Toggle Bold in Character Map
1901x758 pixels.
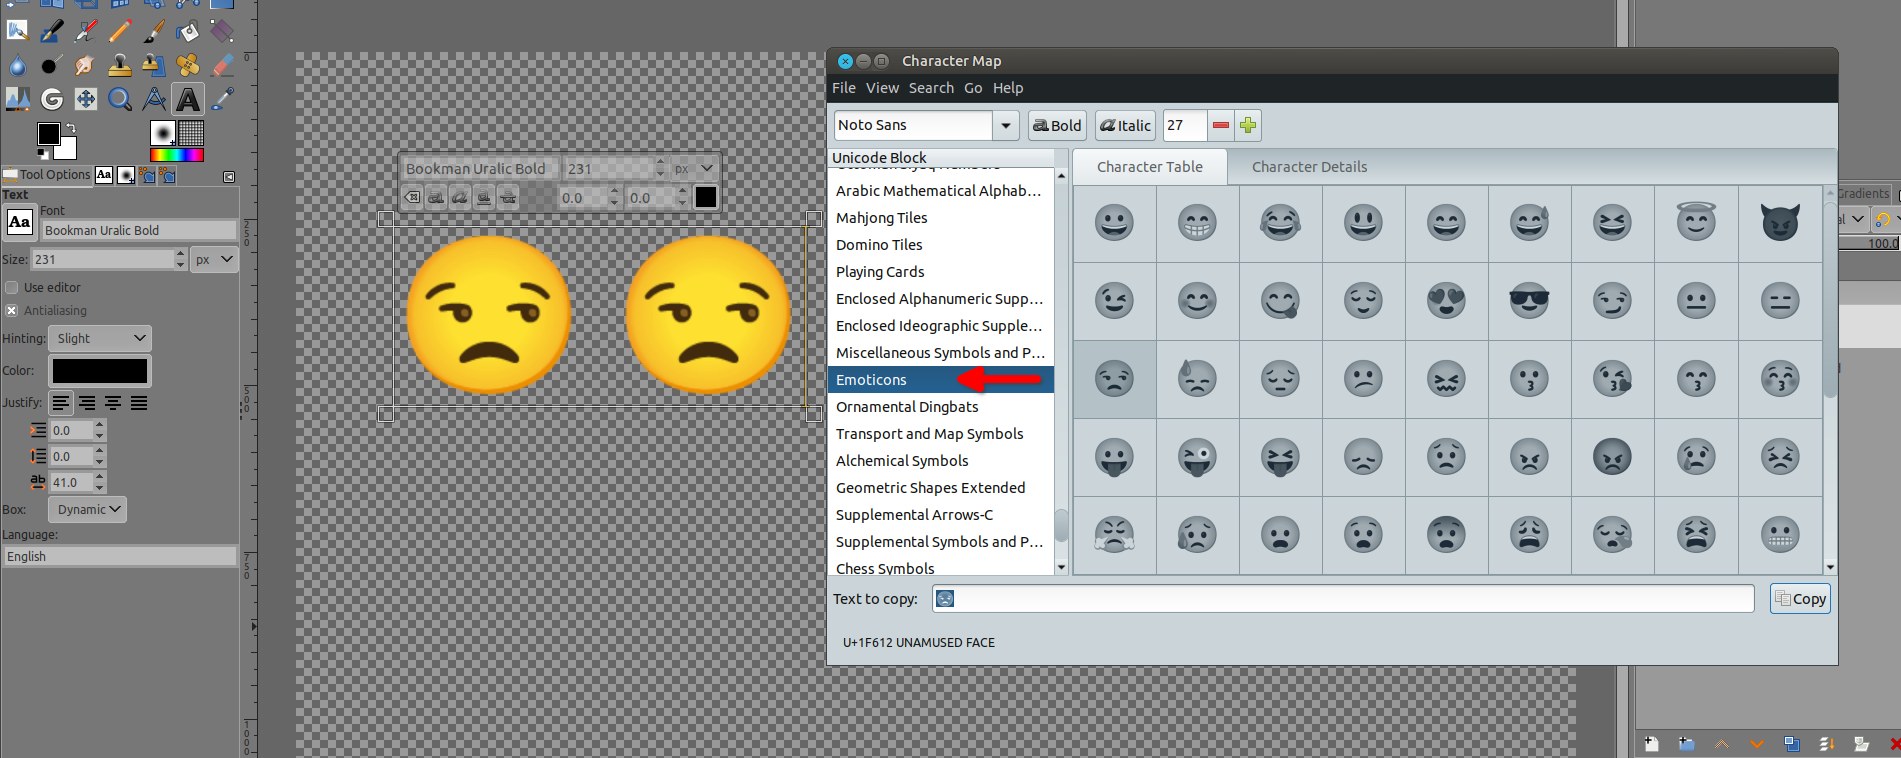tap(1057, 125)
